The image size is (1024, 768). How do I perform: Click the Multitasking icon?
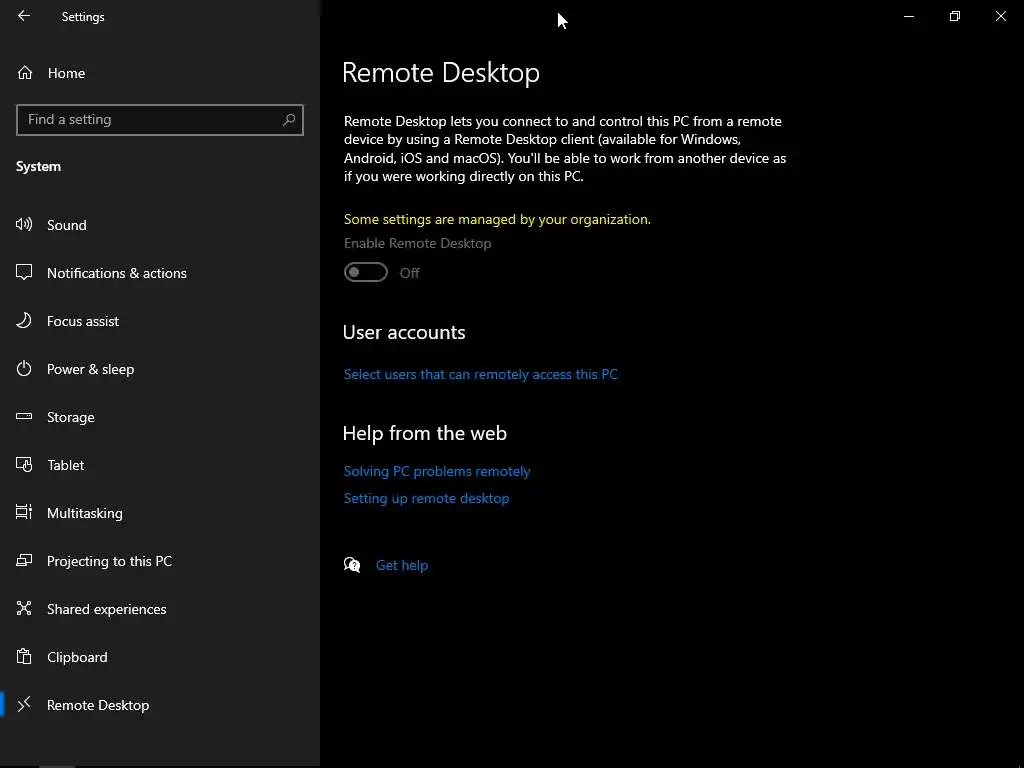24,512
